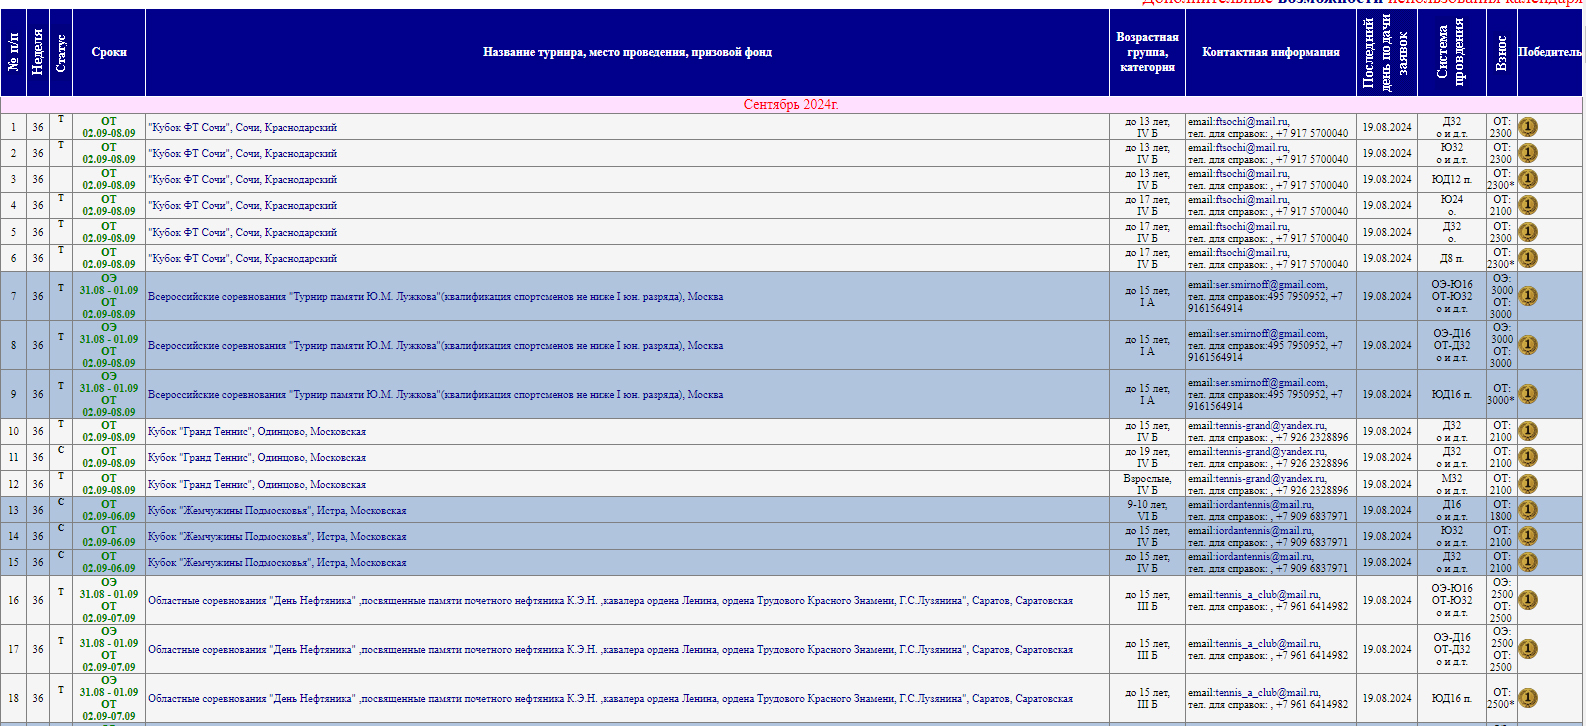
Task: Open "Кубок ФТ Сочи" tournament link in row 4
Action: pyautogui.click(x=243, y=205)
